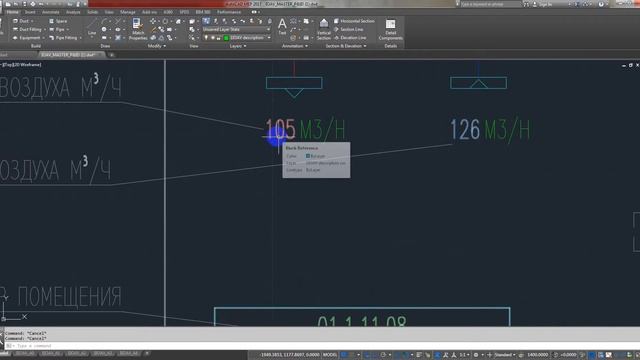Open the Standard display configuration dropdown

[504, 355]
